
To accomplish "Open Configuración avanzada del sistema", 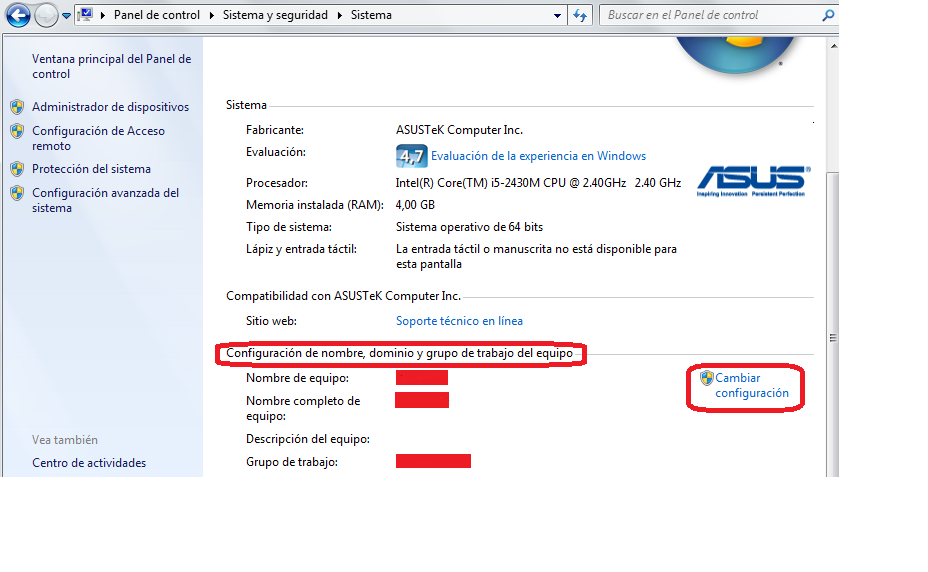I will [x=105, y=200].
